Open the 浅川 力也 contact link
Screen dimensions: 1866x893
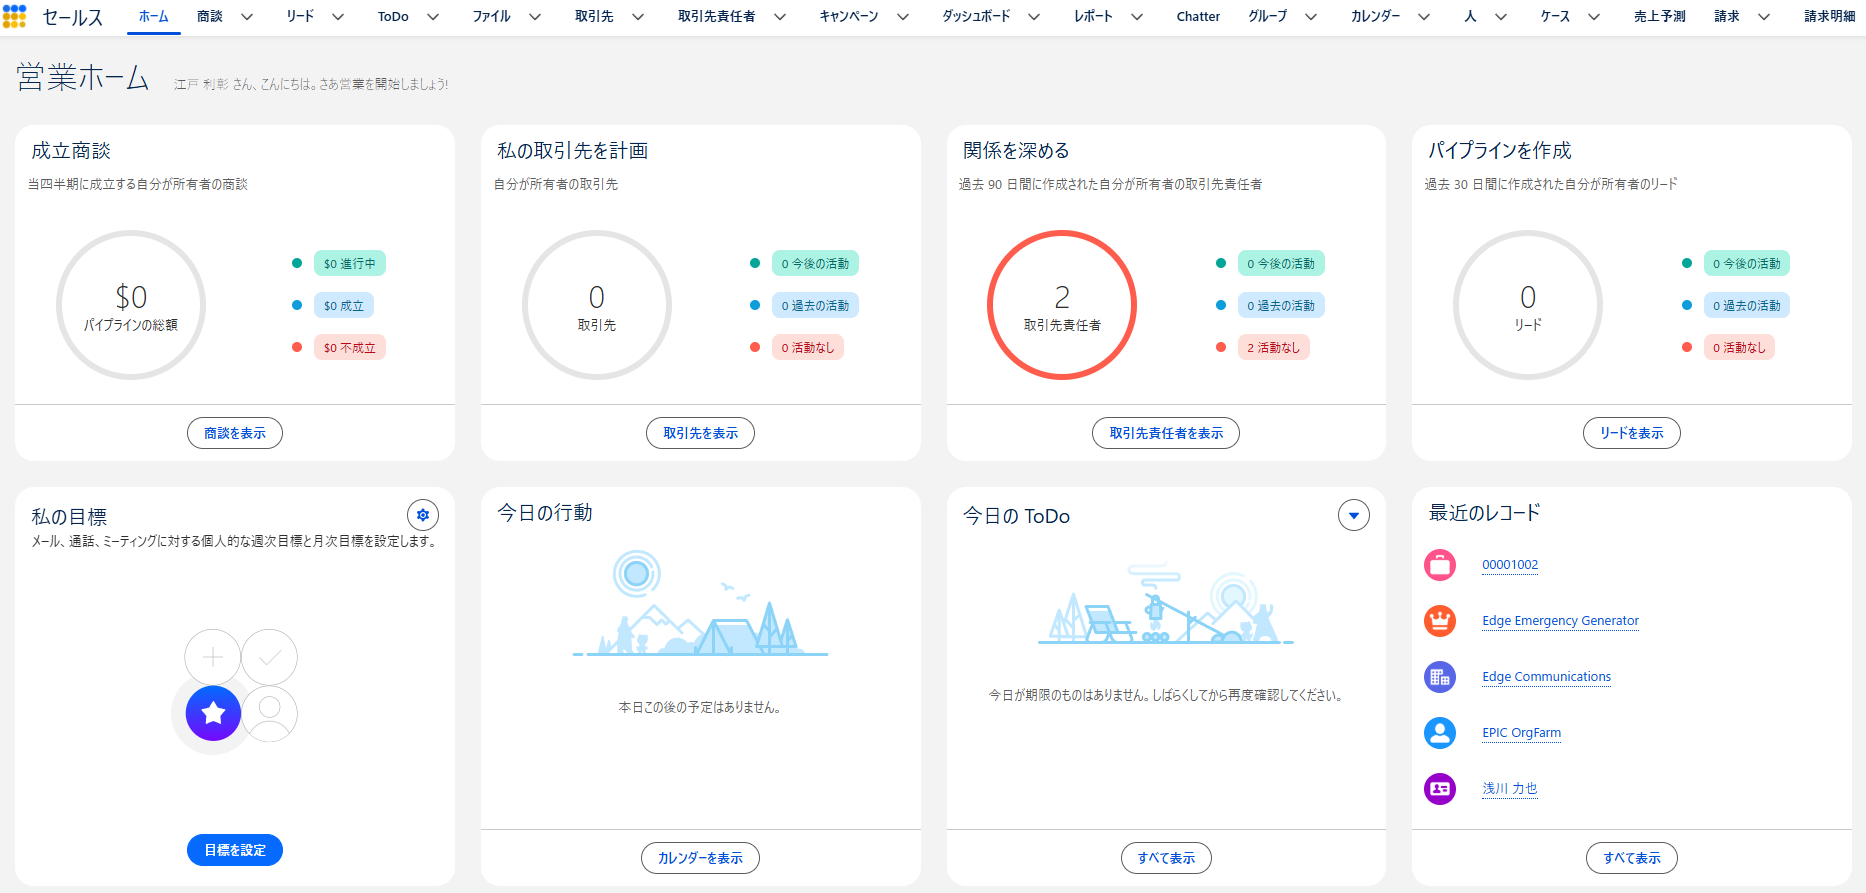(1509, 789)
